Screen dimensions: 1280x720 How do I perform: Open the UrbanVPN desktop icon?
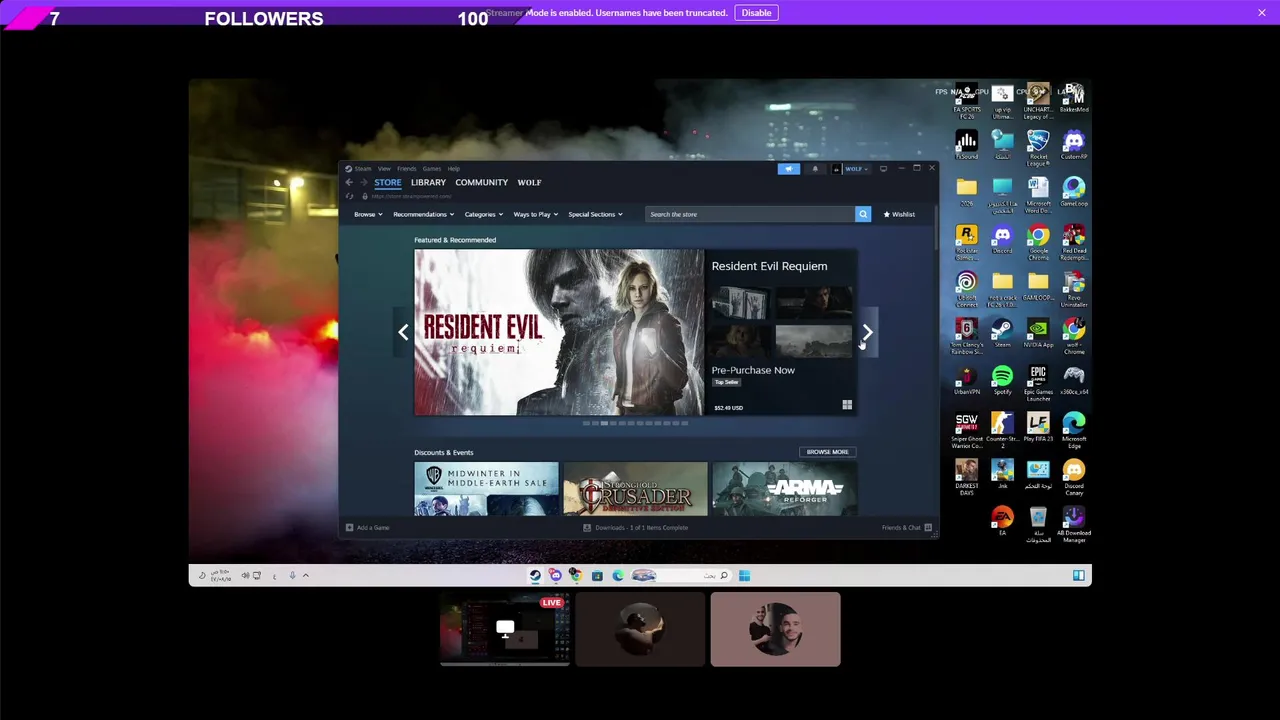pyautogui.click(x=966, y=380)
